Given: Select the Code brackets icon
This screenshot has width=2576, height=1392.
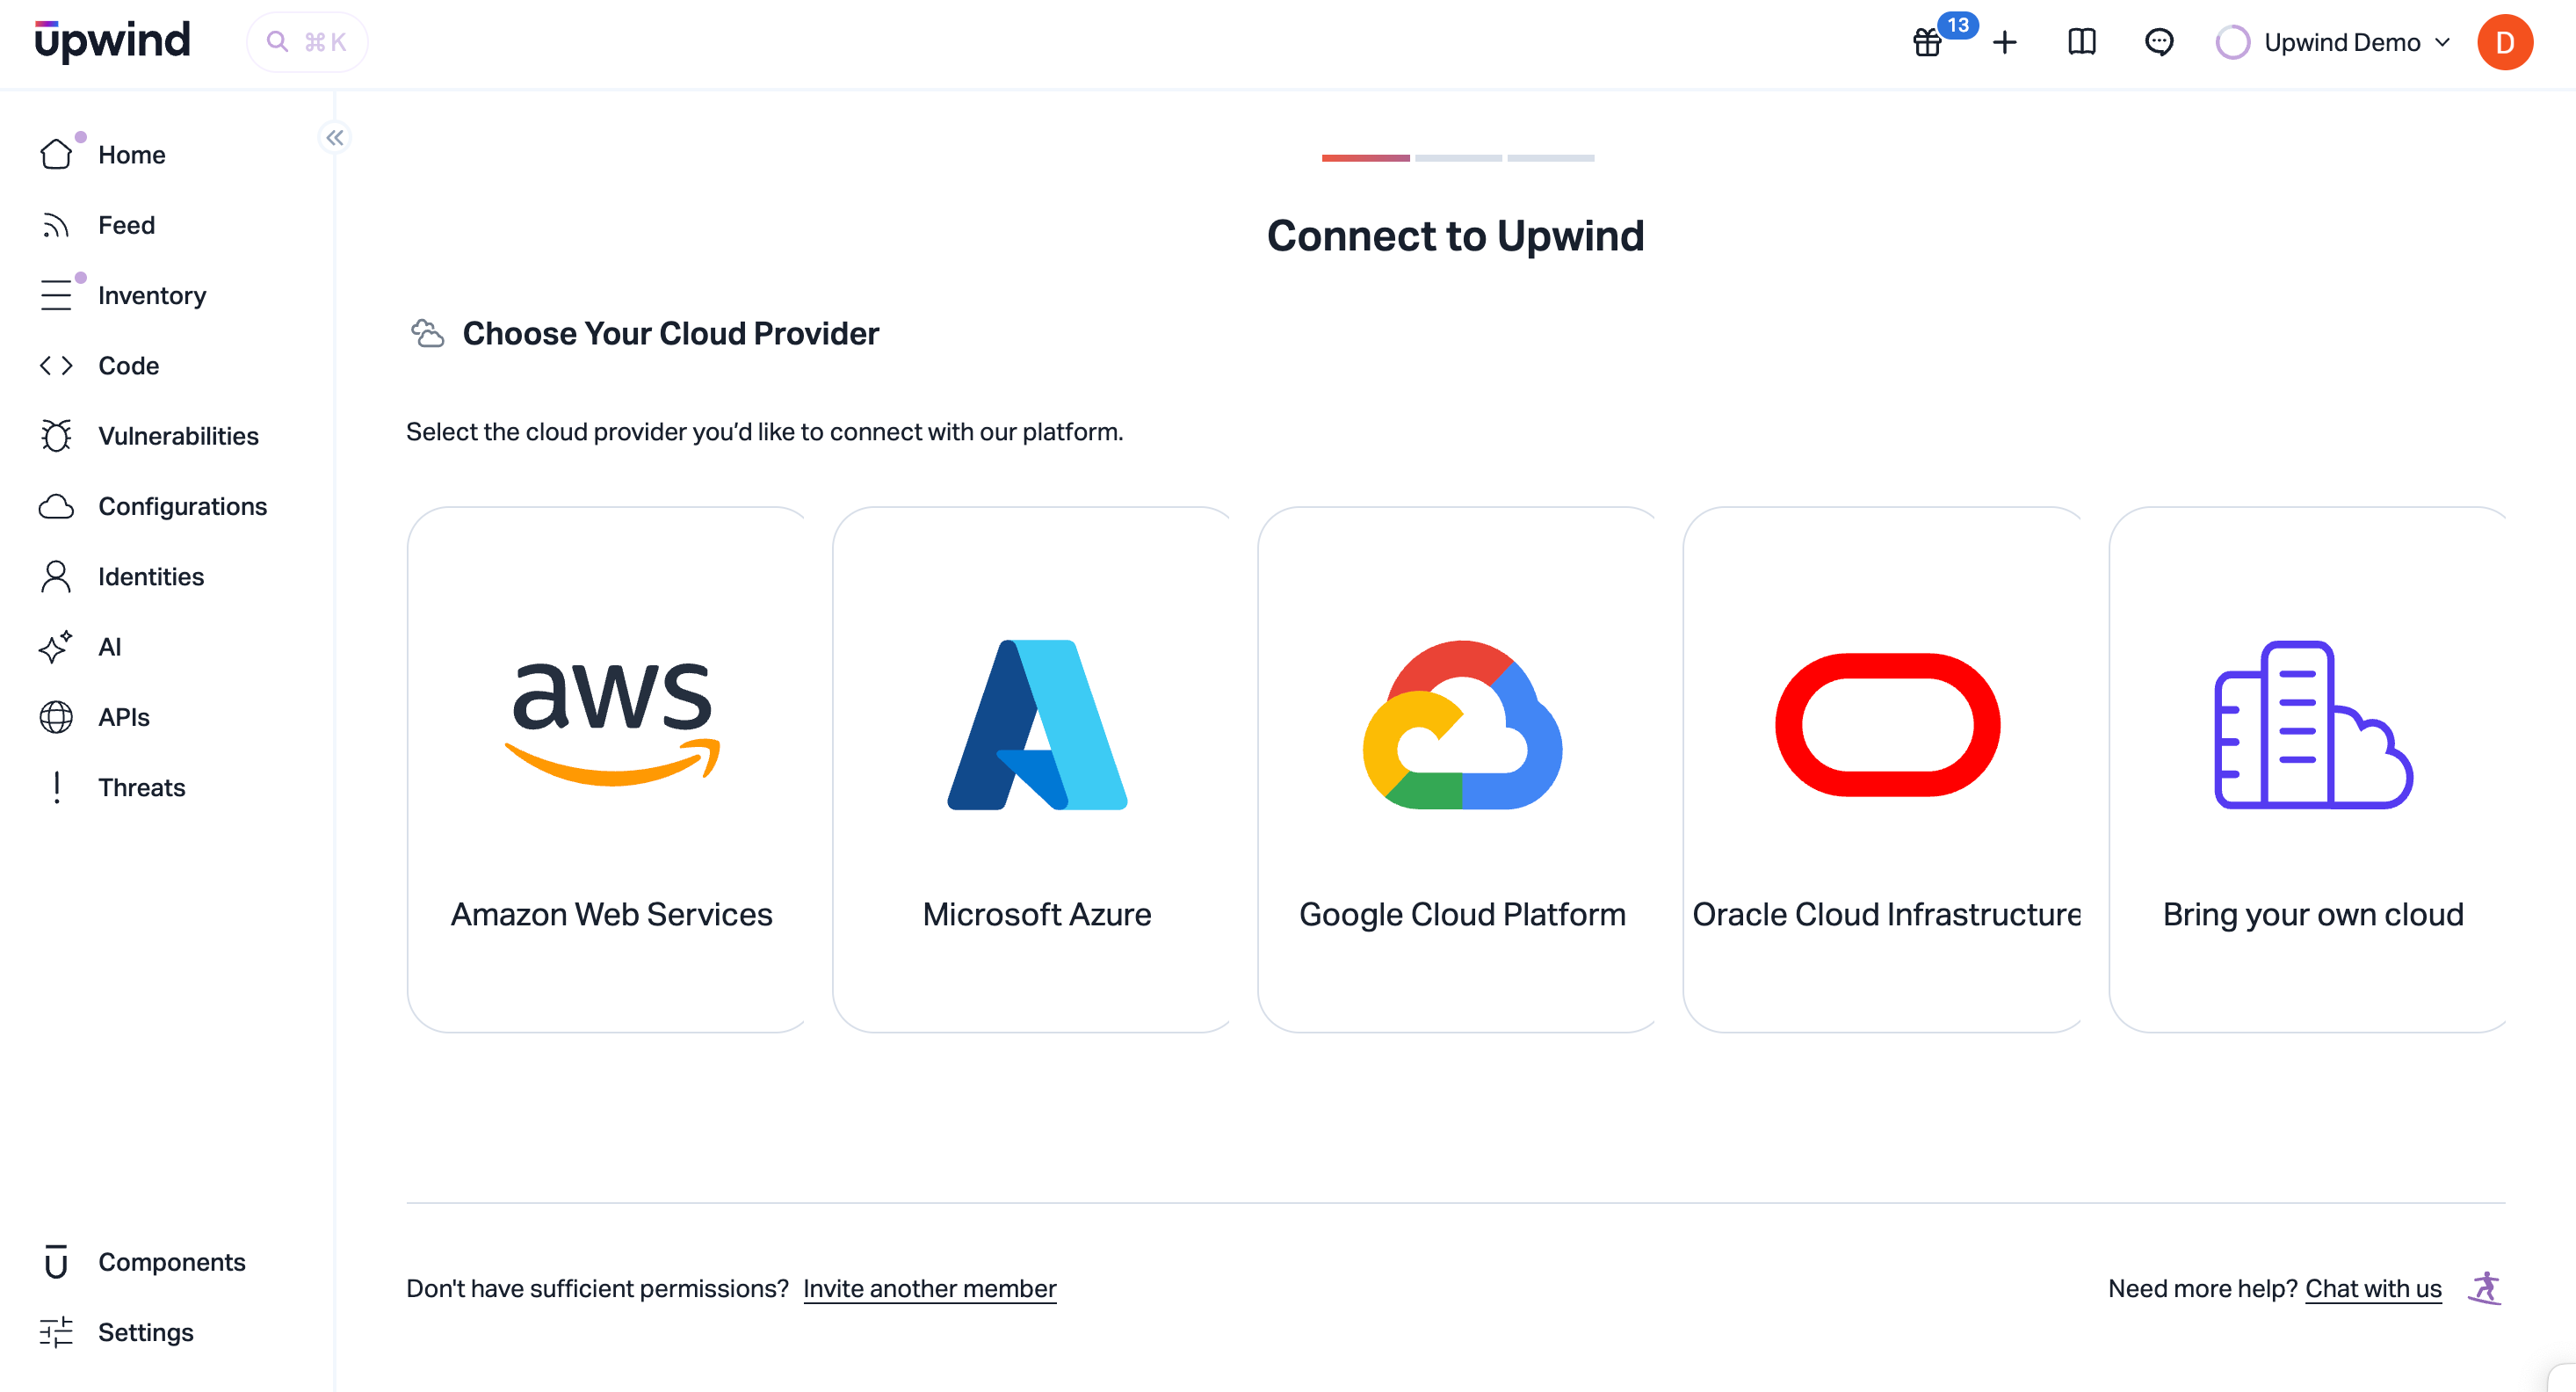Looking at the screenshot, I should coord(56,366).
